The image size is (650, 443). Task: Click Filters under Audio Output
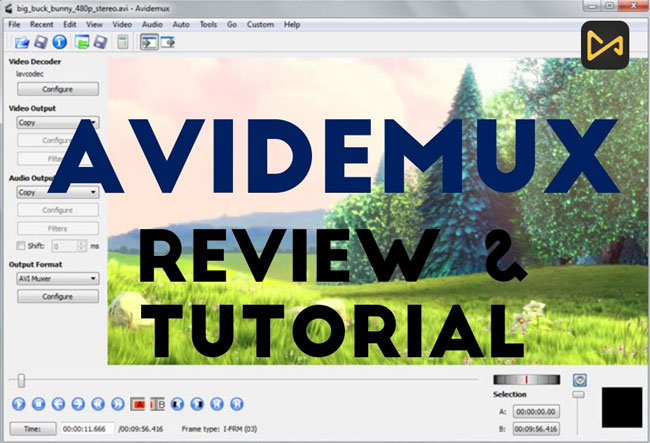[x=58, y=229]
